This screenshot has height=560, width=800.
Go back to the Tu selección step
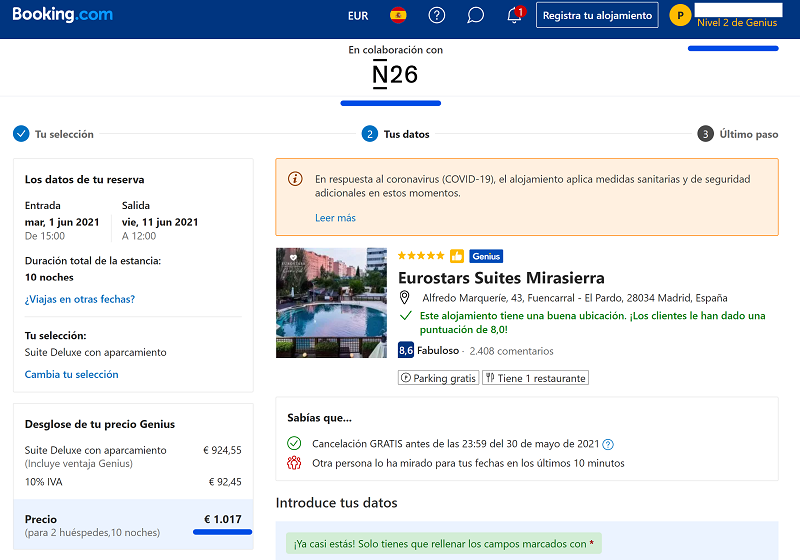click(64, 134)
